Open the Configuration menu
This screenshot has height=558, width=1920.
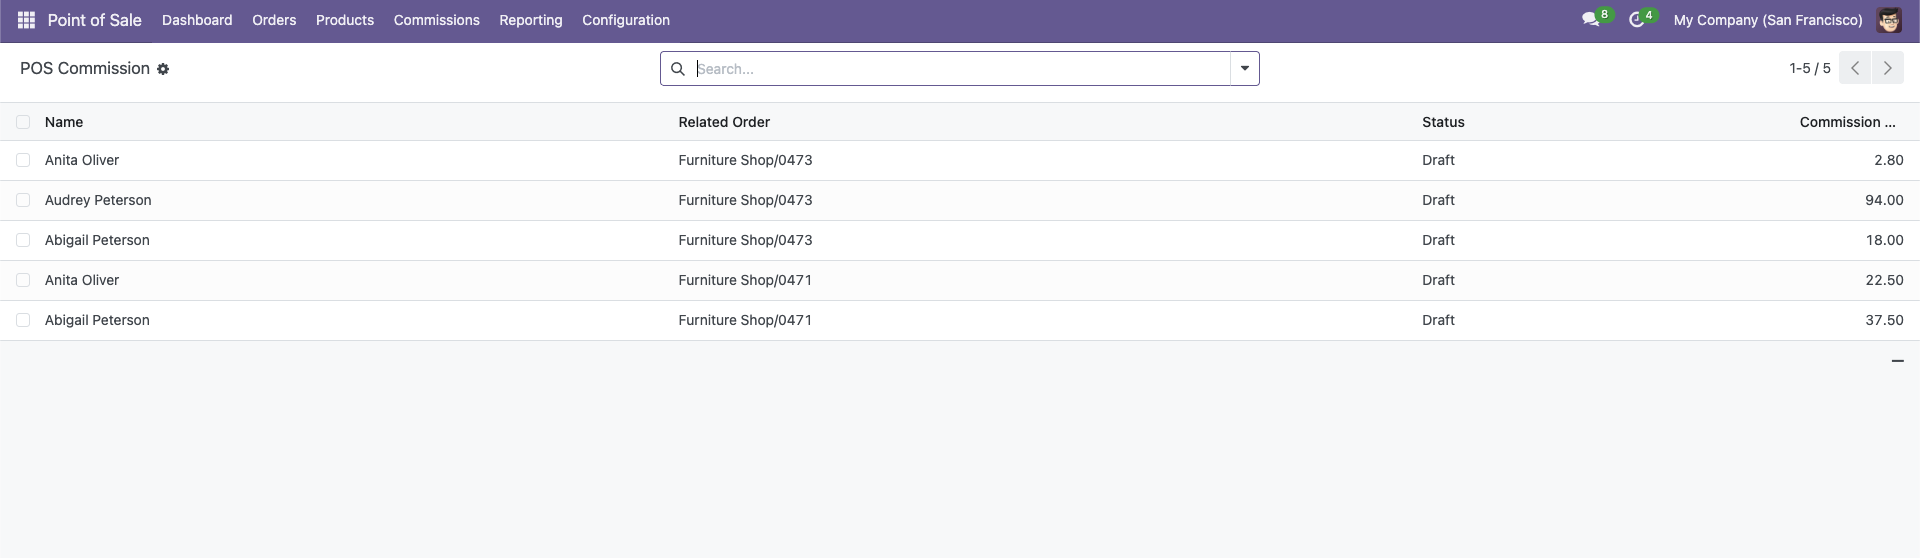626,20
